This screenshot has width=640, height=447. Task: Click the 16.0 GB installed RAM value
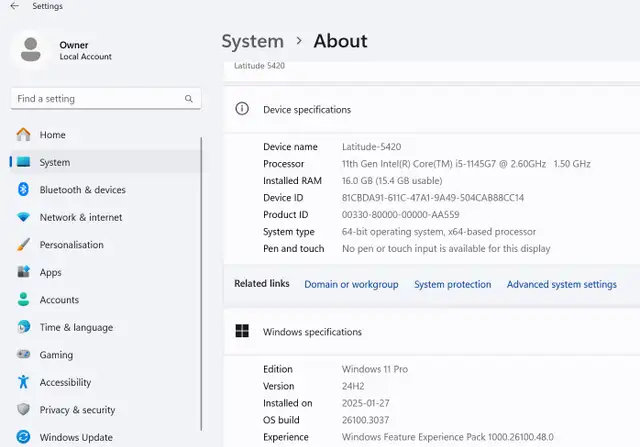point(392,181)
